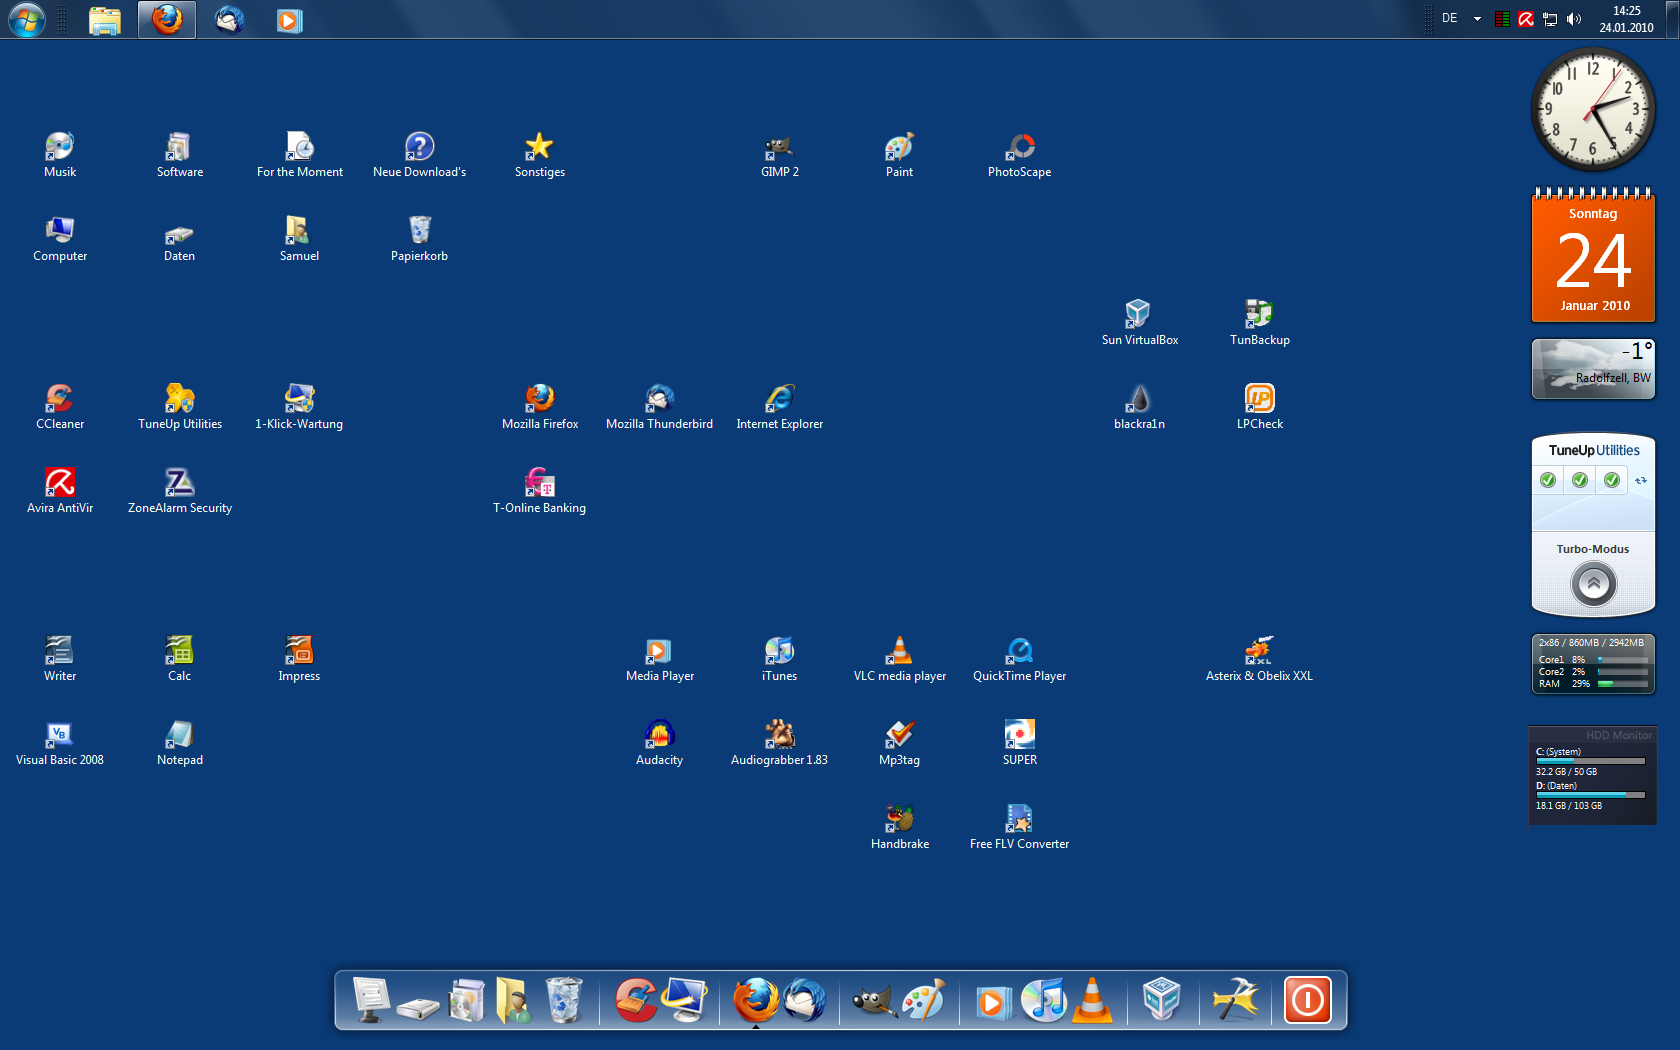1680x1050 pixels.
Task: Select the ZoneAlarm Security icon
Action: click(180, 491)
